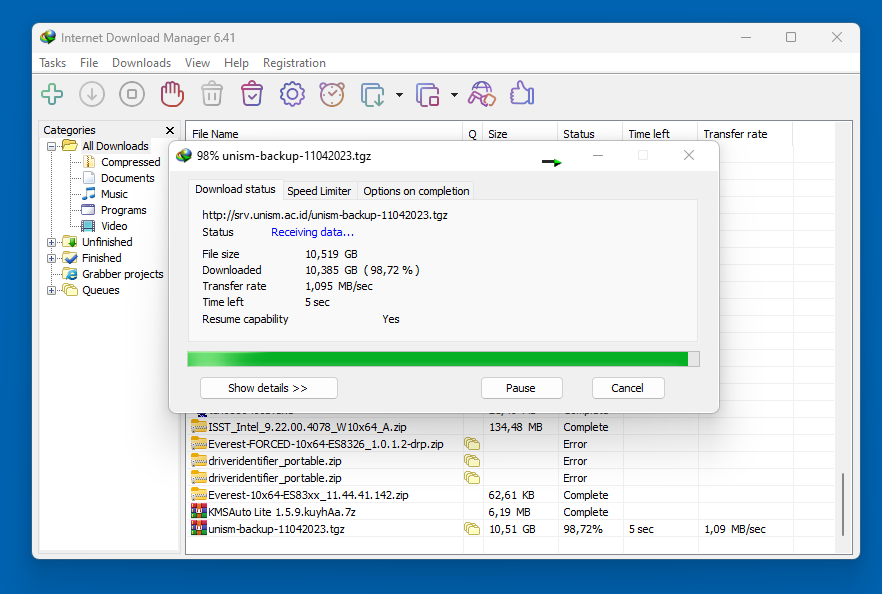Image resolution: width=882 pixels, height=594 pixels.
Task: Click Show details in download dialog
Action: coord(268,388)
